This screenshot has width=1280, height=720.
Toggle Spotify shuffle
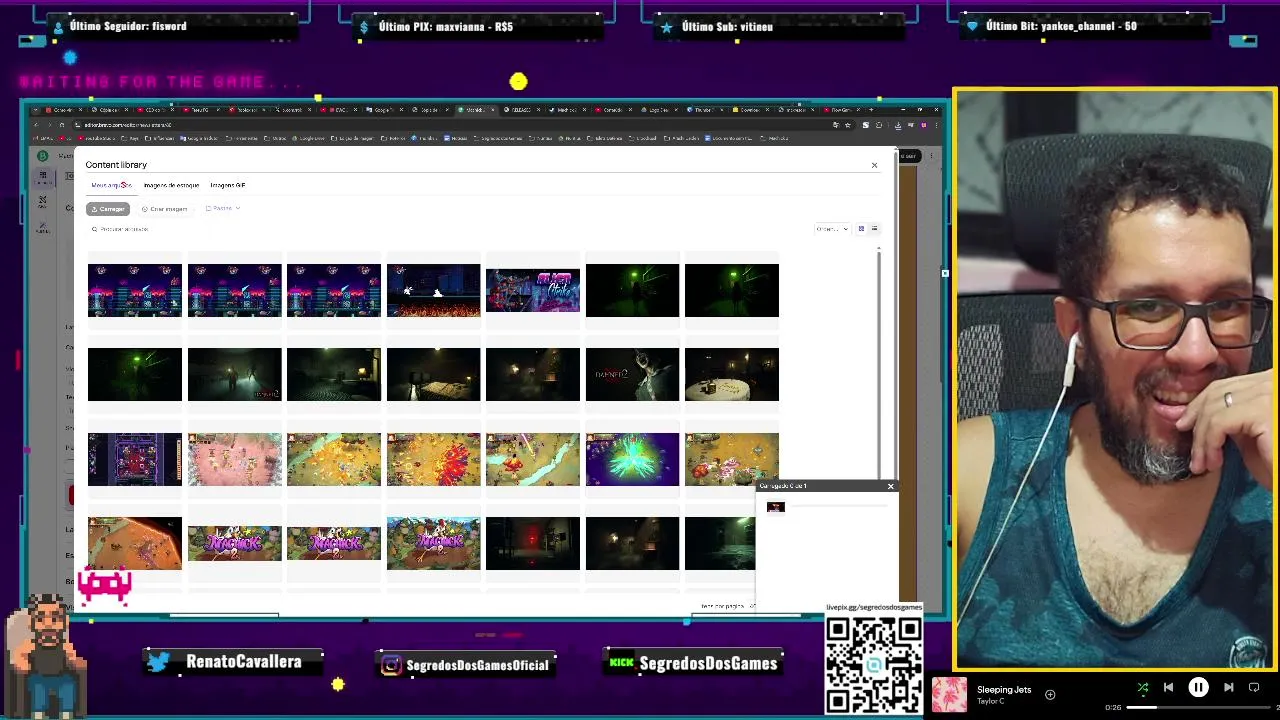coord(1143,687)
